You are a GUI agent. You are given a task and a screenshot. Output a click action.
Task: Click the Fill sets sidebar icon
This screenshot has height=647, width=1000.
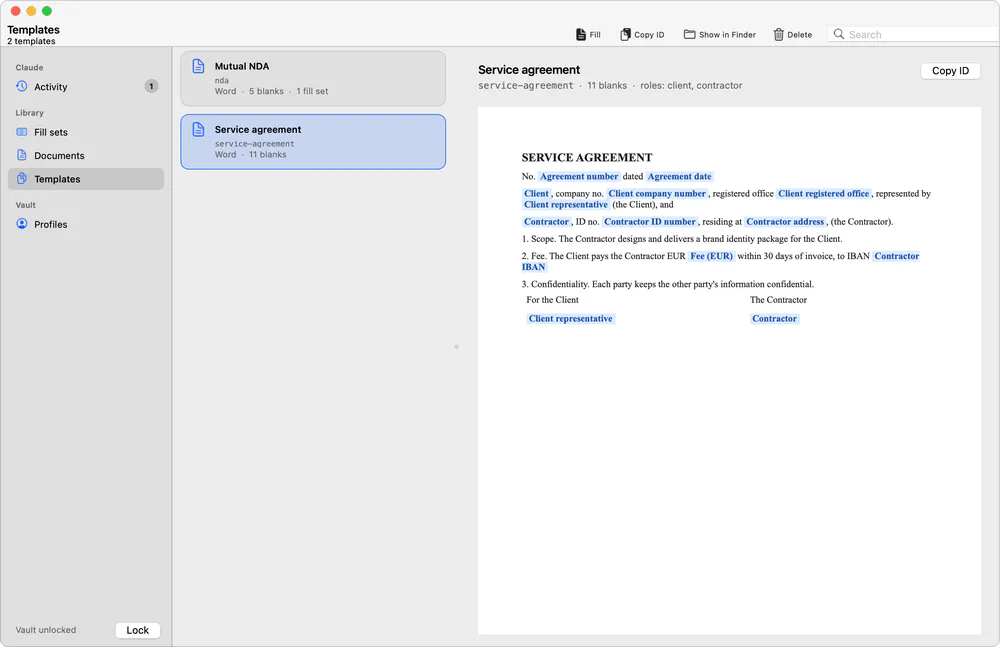click(22, 132)
